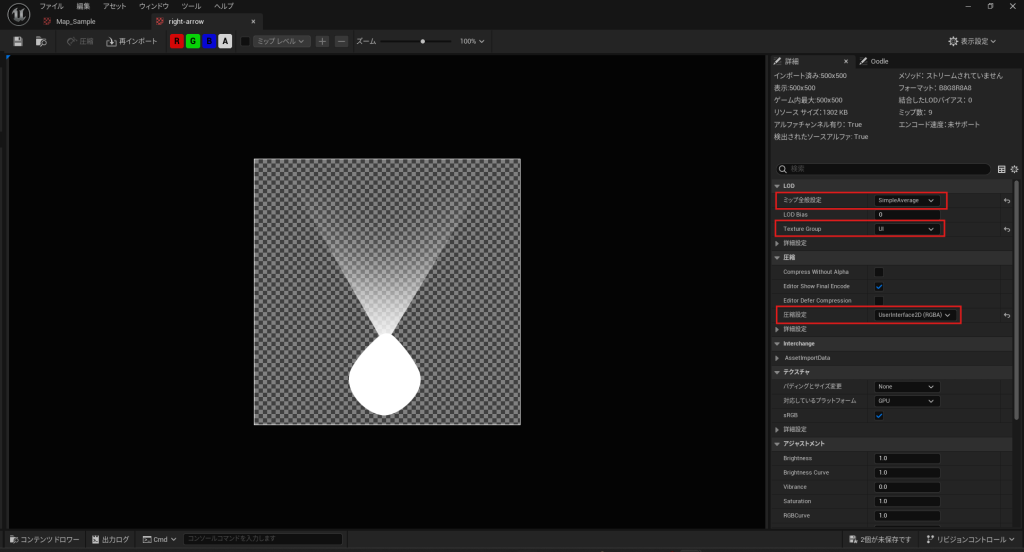1024x552 pixels.
Task: Toggle the red channel R button
Action: (x=177, y=41)
